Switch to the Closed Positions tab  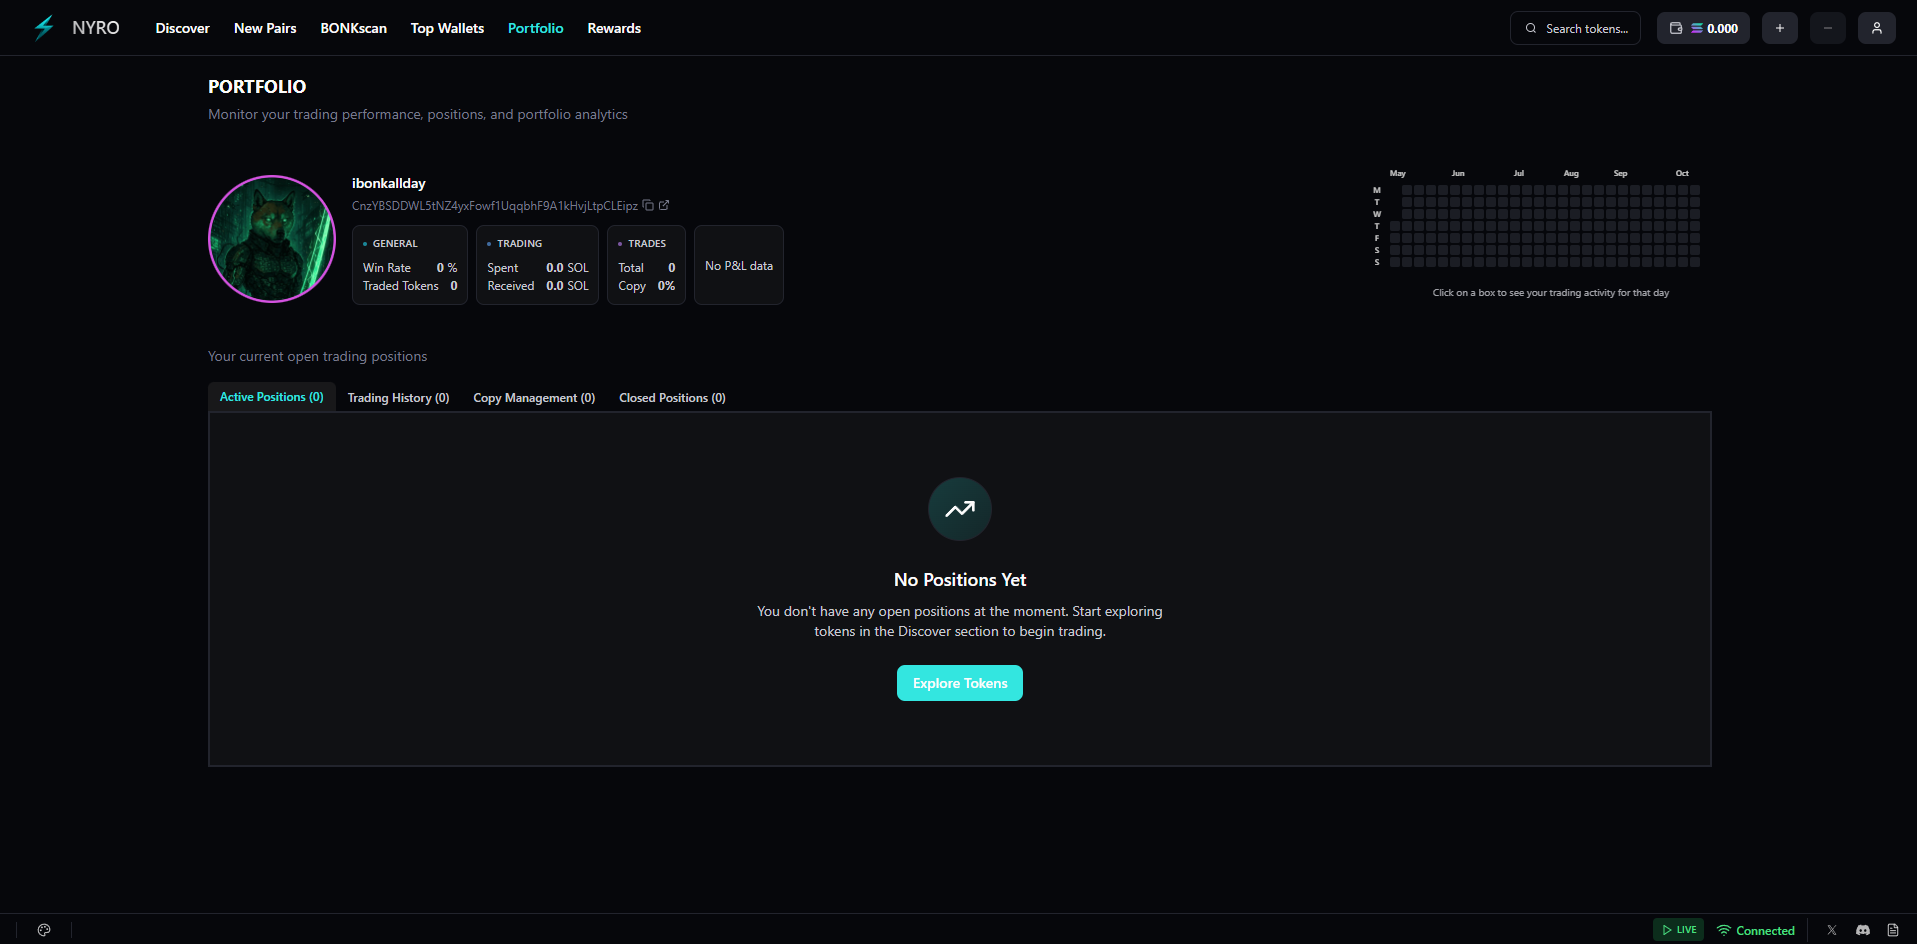pyautogui.click(x=672, y=398)
